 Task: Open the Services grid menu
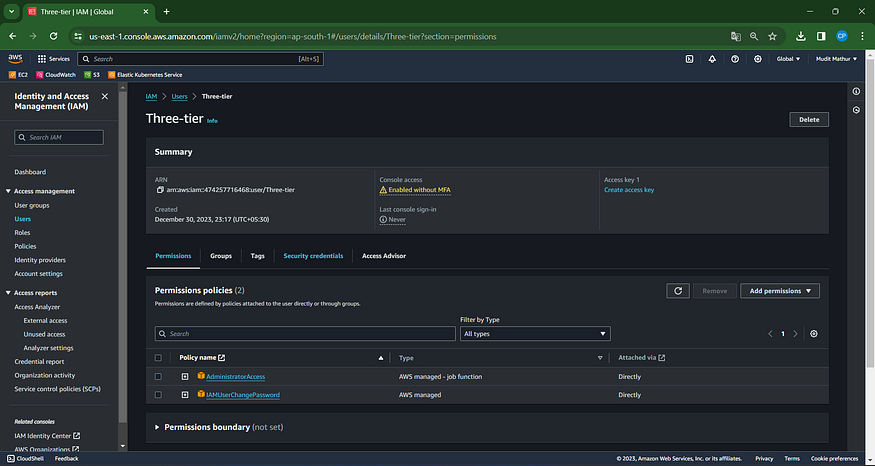tap(54, 59)
